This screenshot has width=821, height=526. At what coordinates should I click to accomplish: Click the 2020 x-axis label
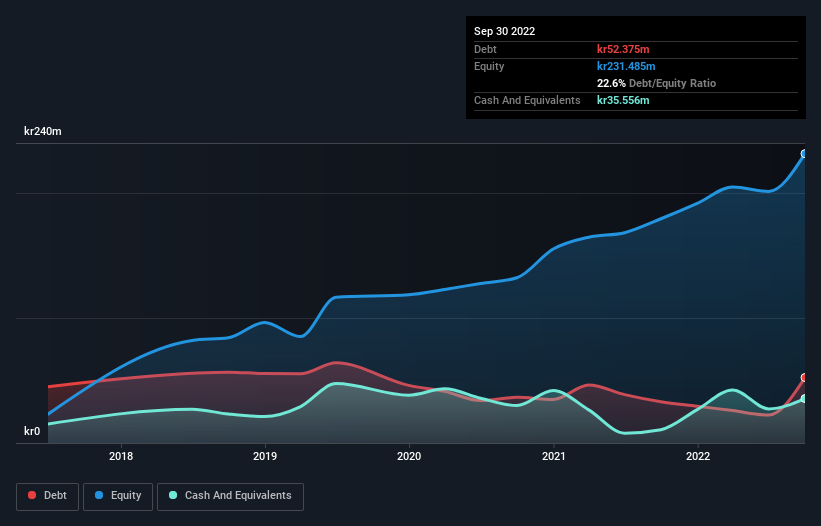[409, 456]
